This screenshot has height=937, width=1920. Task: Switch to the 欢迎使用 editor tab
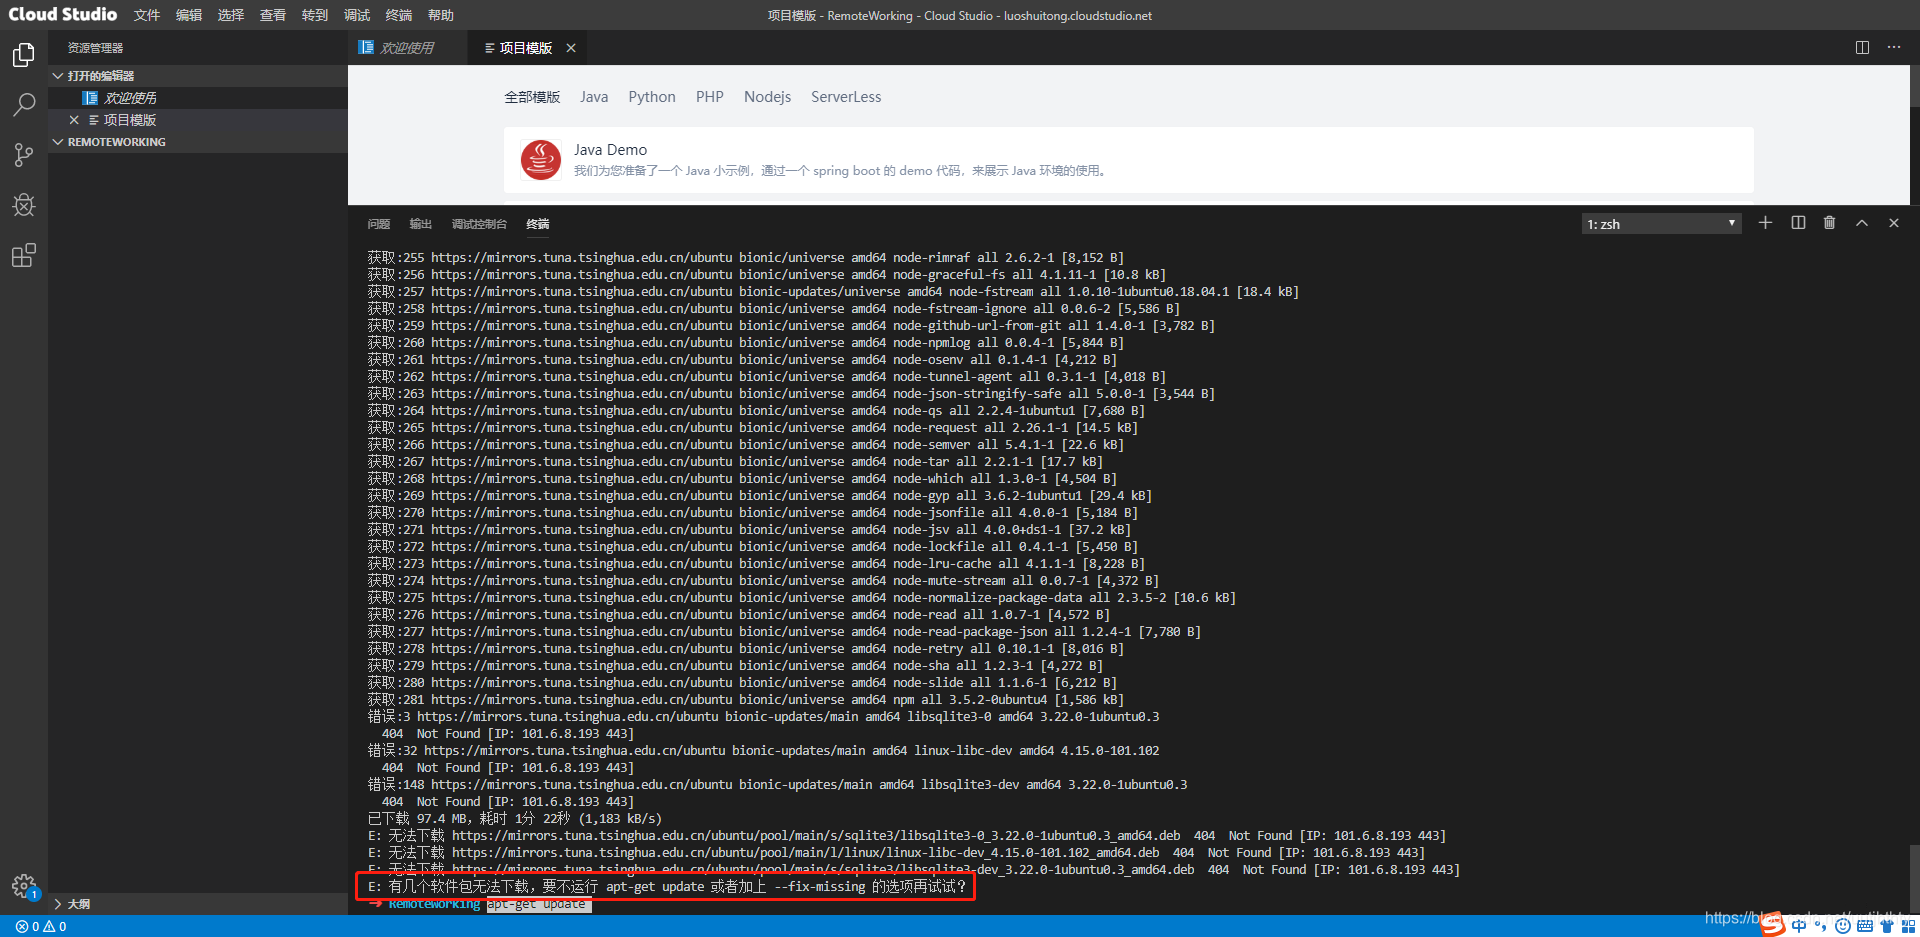pos(407,48)
